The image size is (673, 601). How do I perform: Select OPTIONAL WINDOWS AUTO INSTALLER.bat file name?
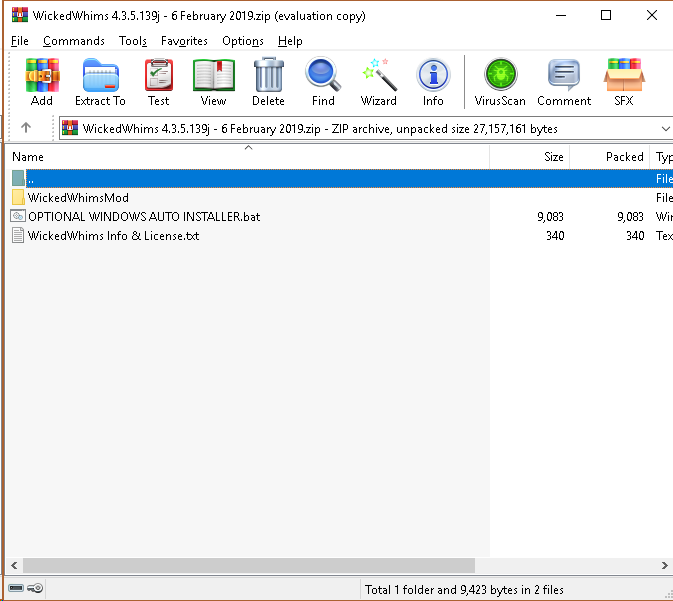tap(144, 216)
